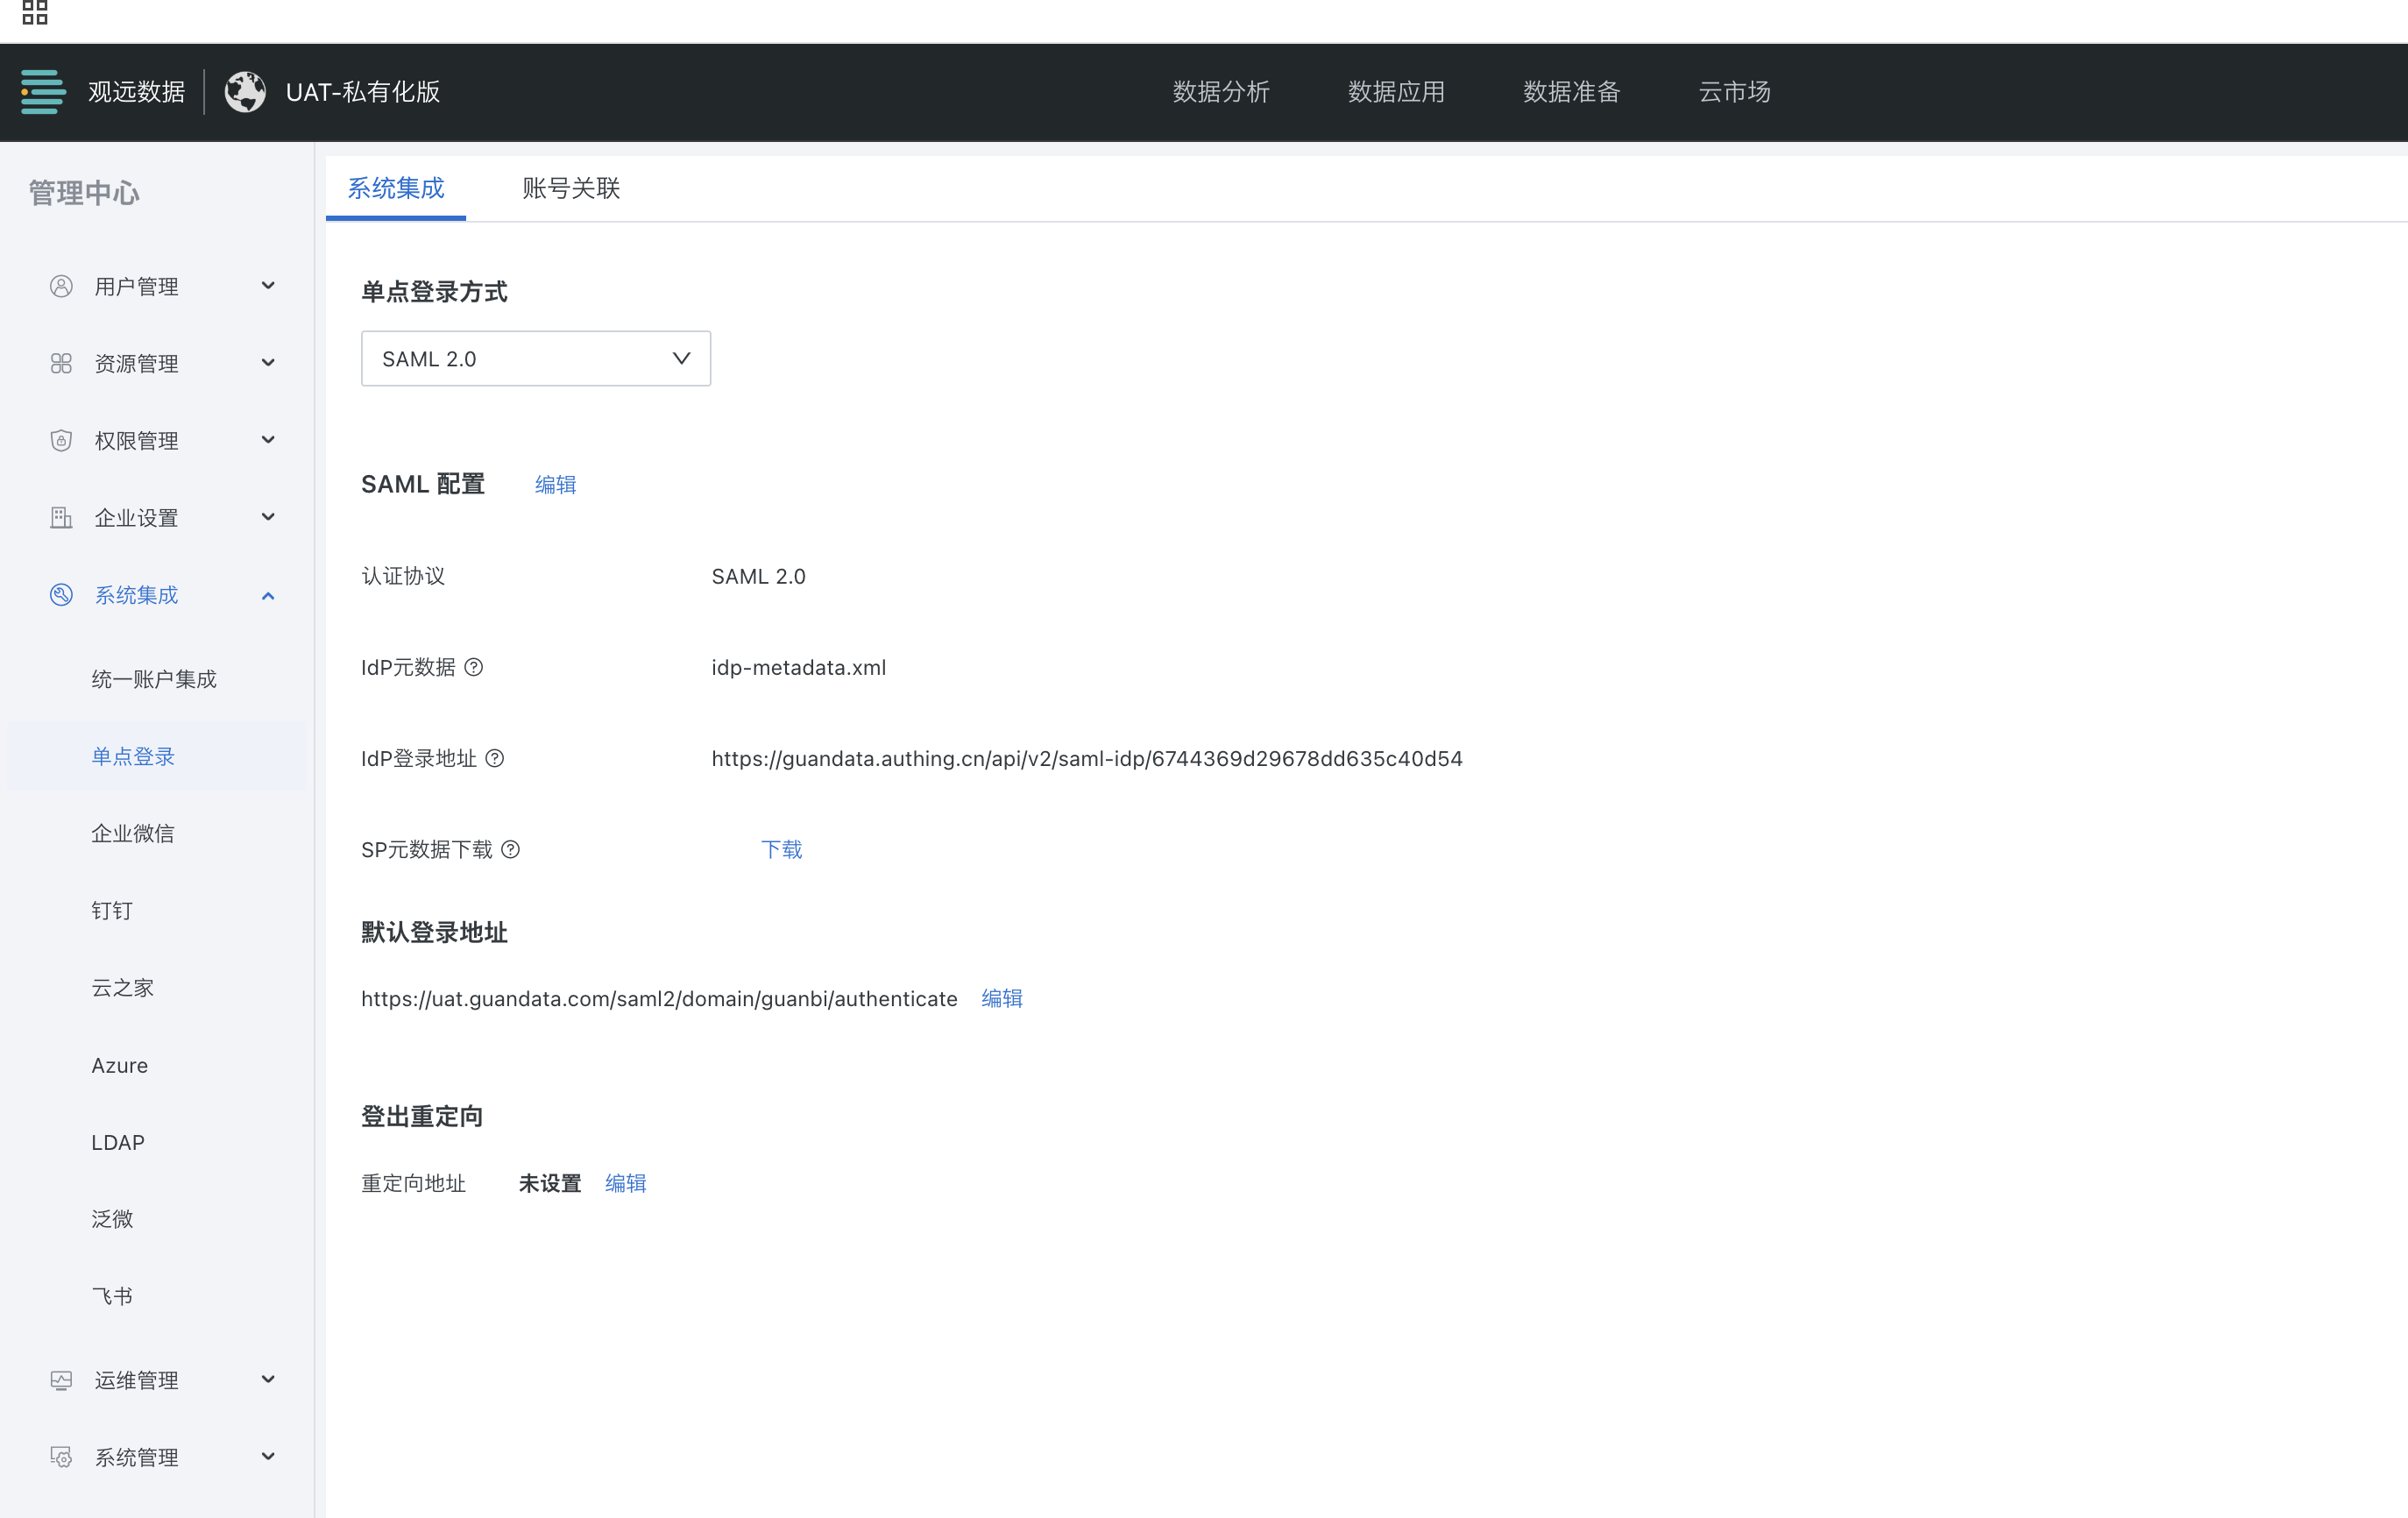Click the uat.guandata.com default login URL
Image resolution: width=2408 pixels, height=1518 pixels.
(659, 999)
